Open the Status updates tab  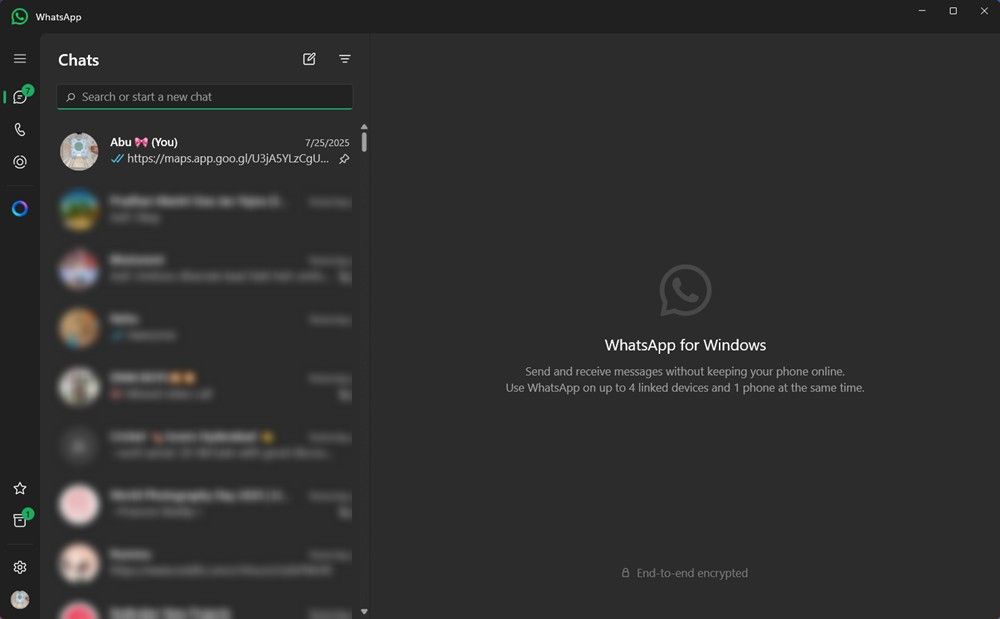point(20,163)
